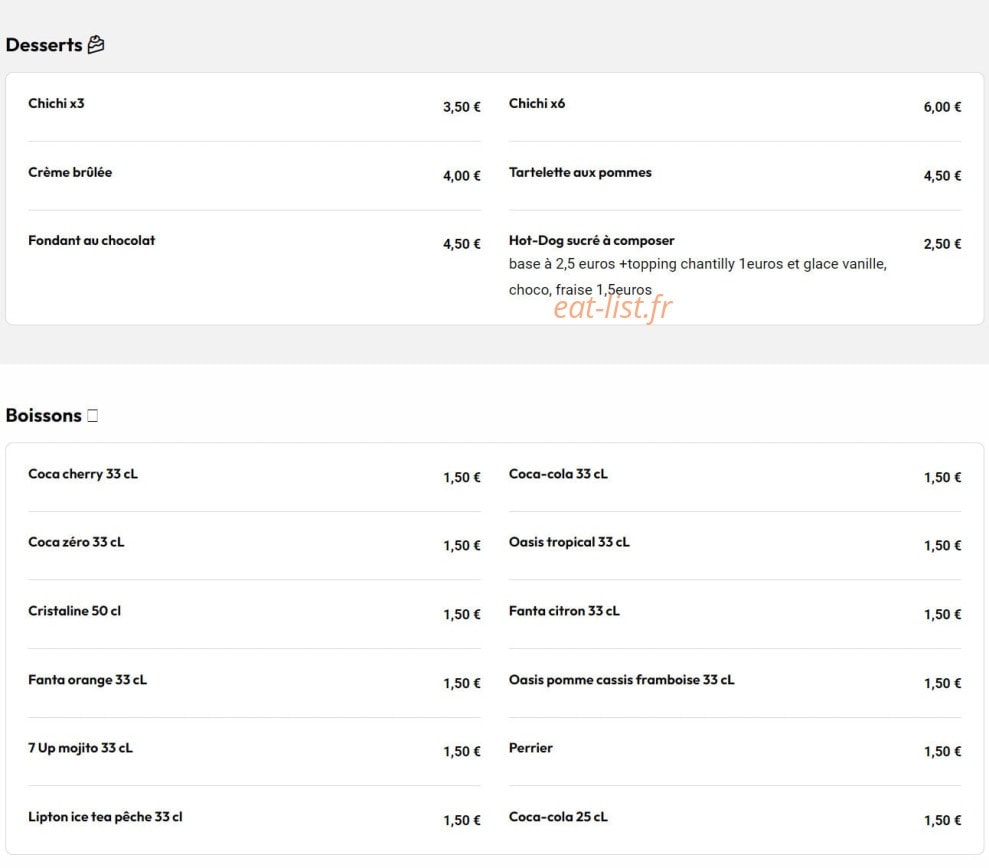Select Coca cherry 33 cL drink
The height and width of the screenshot is (868, 989).
point(254,477)
